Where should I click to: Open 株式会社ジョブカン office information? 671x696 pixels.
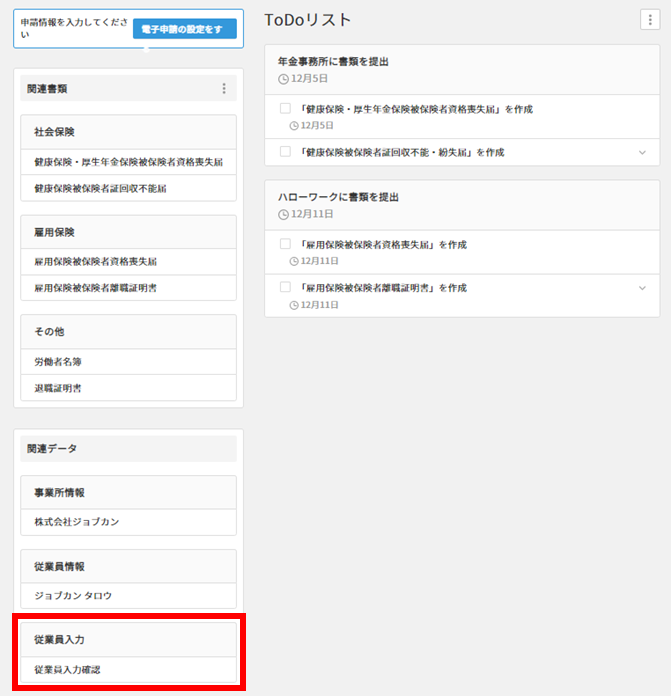(x=76, y=522)
